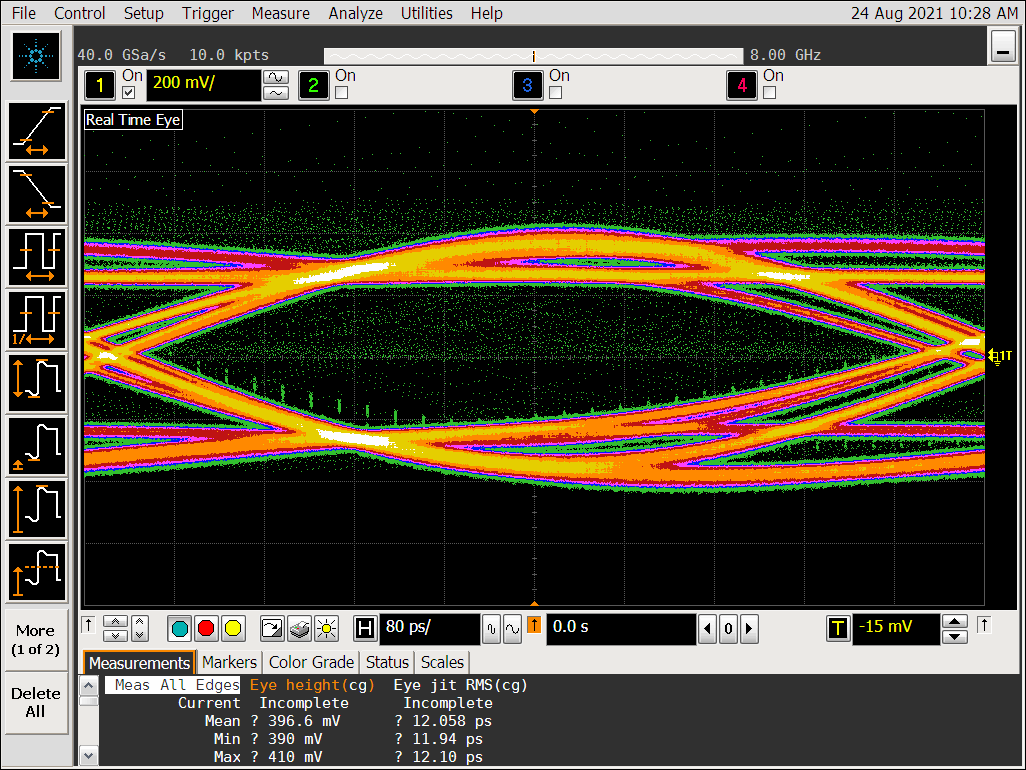Screen dimensions: 1026x770
Task: Click the 0.0 s horizontal position field
Action: (621, 629)
